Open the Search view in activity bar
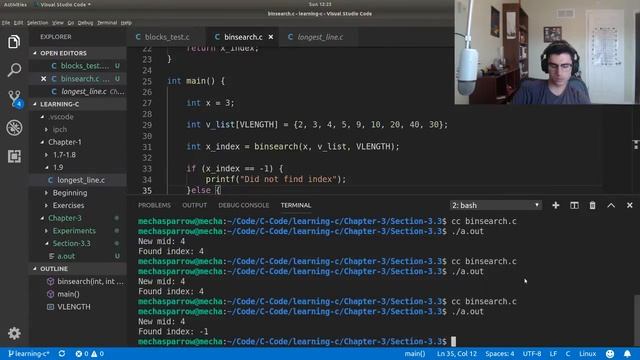This screenshot has height=360, width=640. click(14, 70)
